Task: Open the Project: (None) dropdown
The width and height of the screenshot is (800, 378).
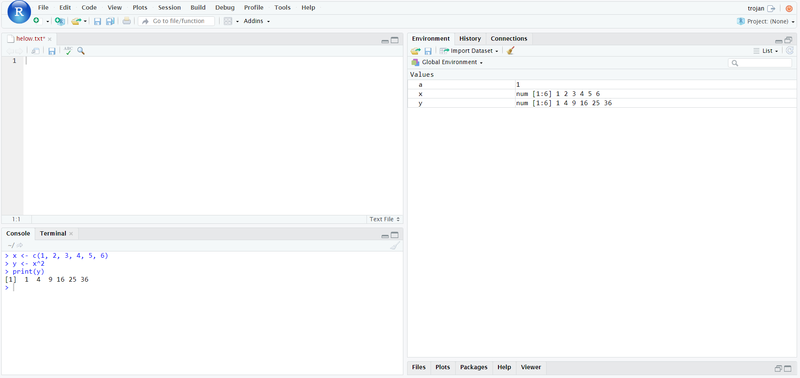Action: 765,21
